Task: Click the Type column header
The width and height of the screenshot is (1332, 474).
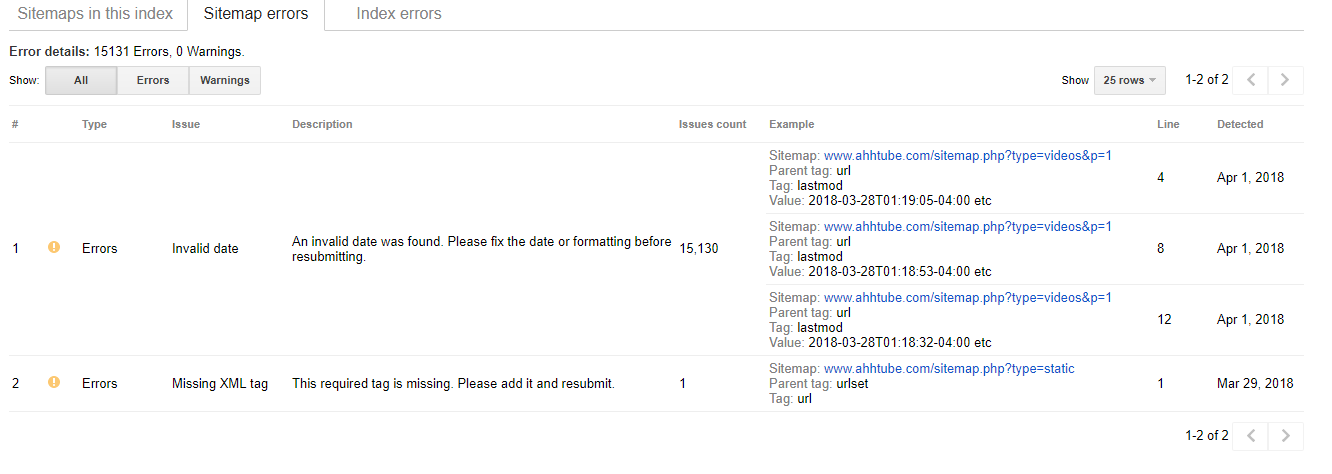Action: click(94, 124)
